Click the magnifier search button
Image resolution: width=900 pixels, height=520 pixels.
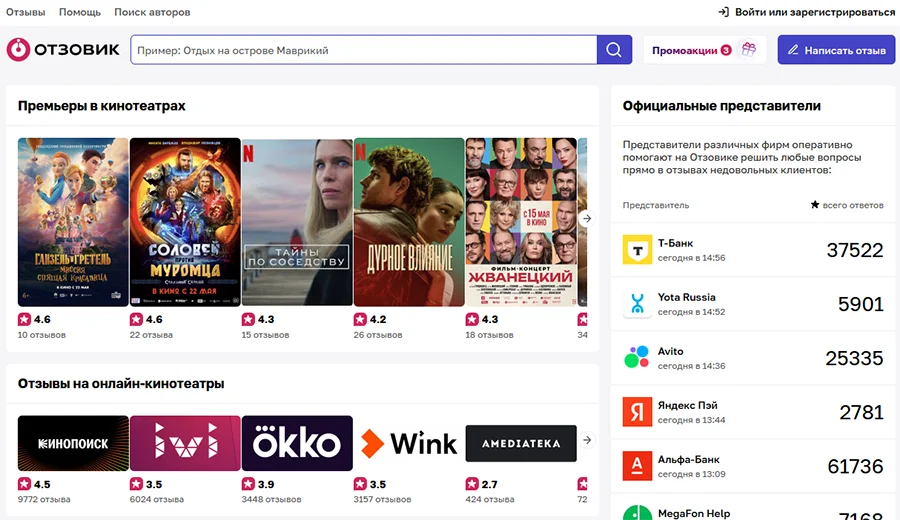pyautogui.click(x=614, y=50)
